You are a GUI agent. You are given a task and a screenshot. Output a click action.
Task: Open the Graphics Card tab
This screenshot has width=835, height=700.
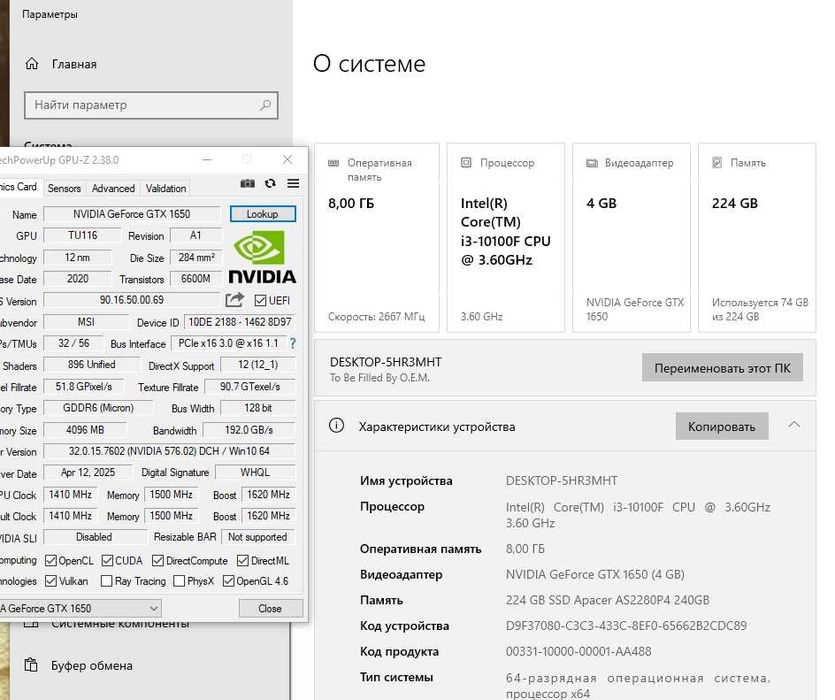pos(19,187)
